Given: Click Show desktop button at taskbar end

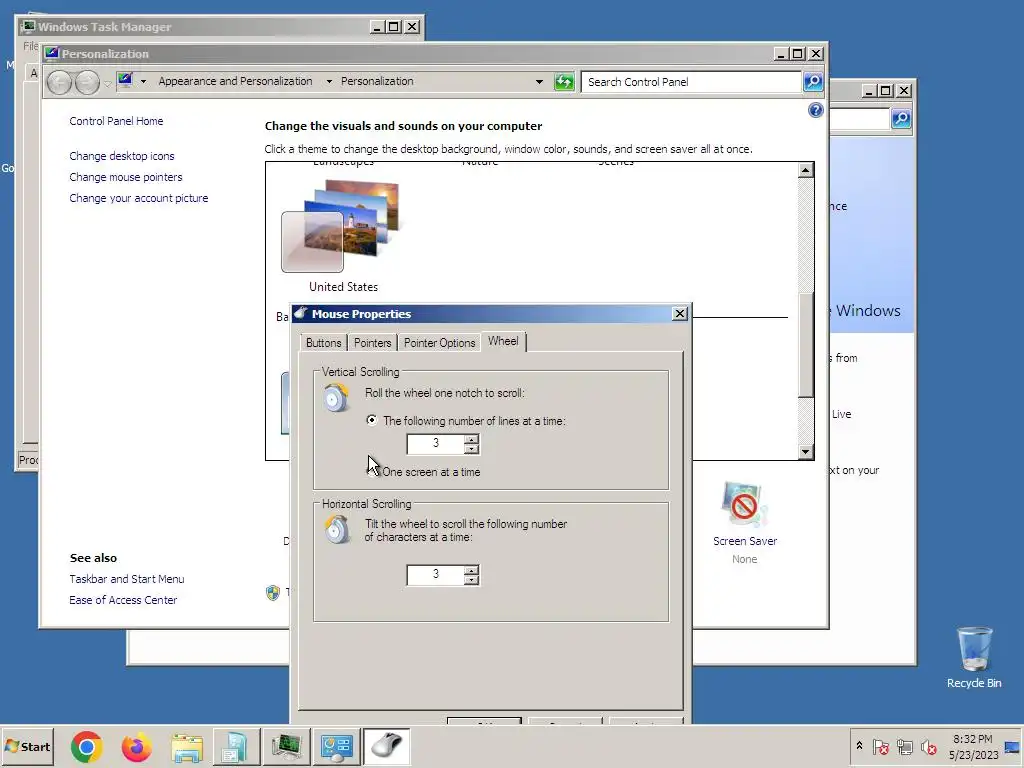Looking at the screenshot, I should [1013, 746].
